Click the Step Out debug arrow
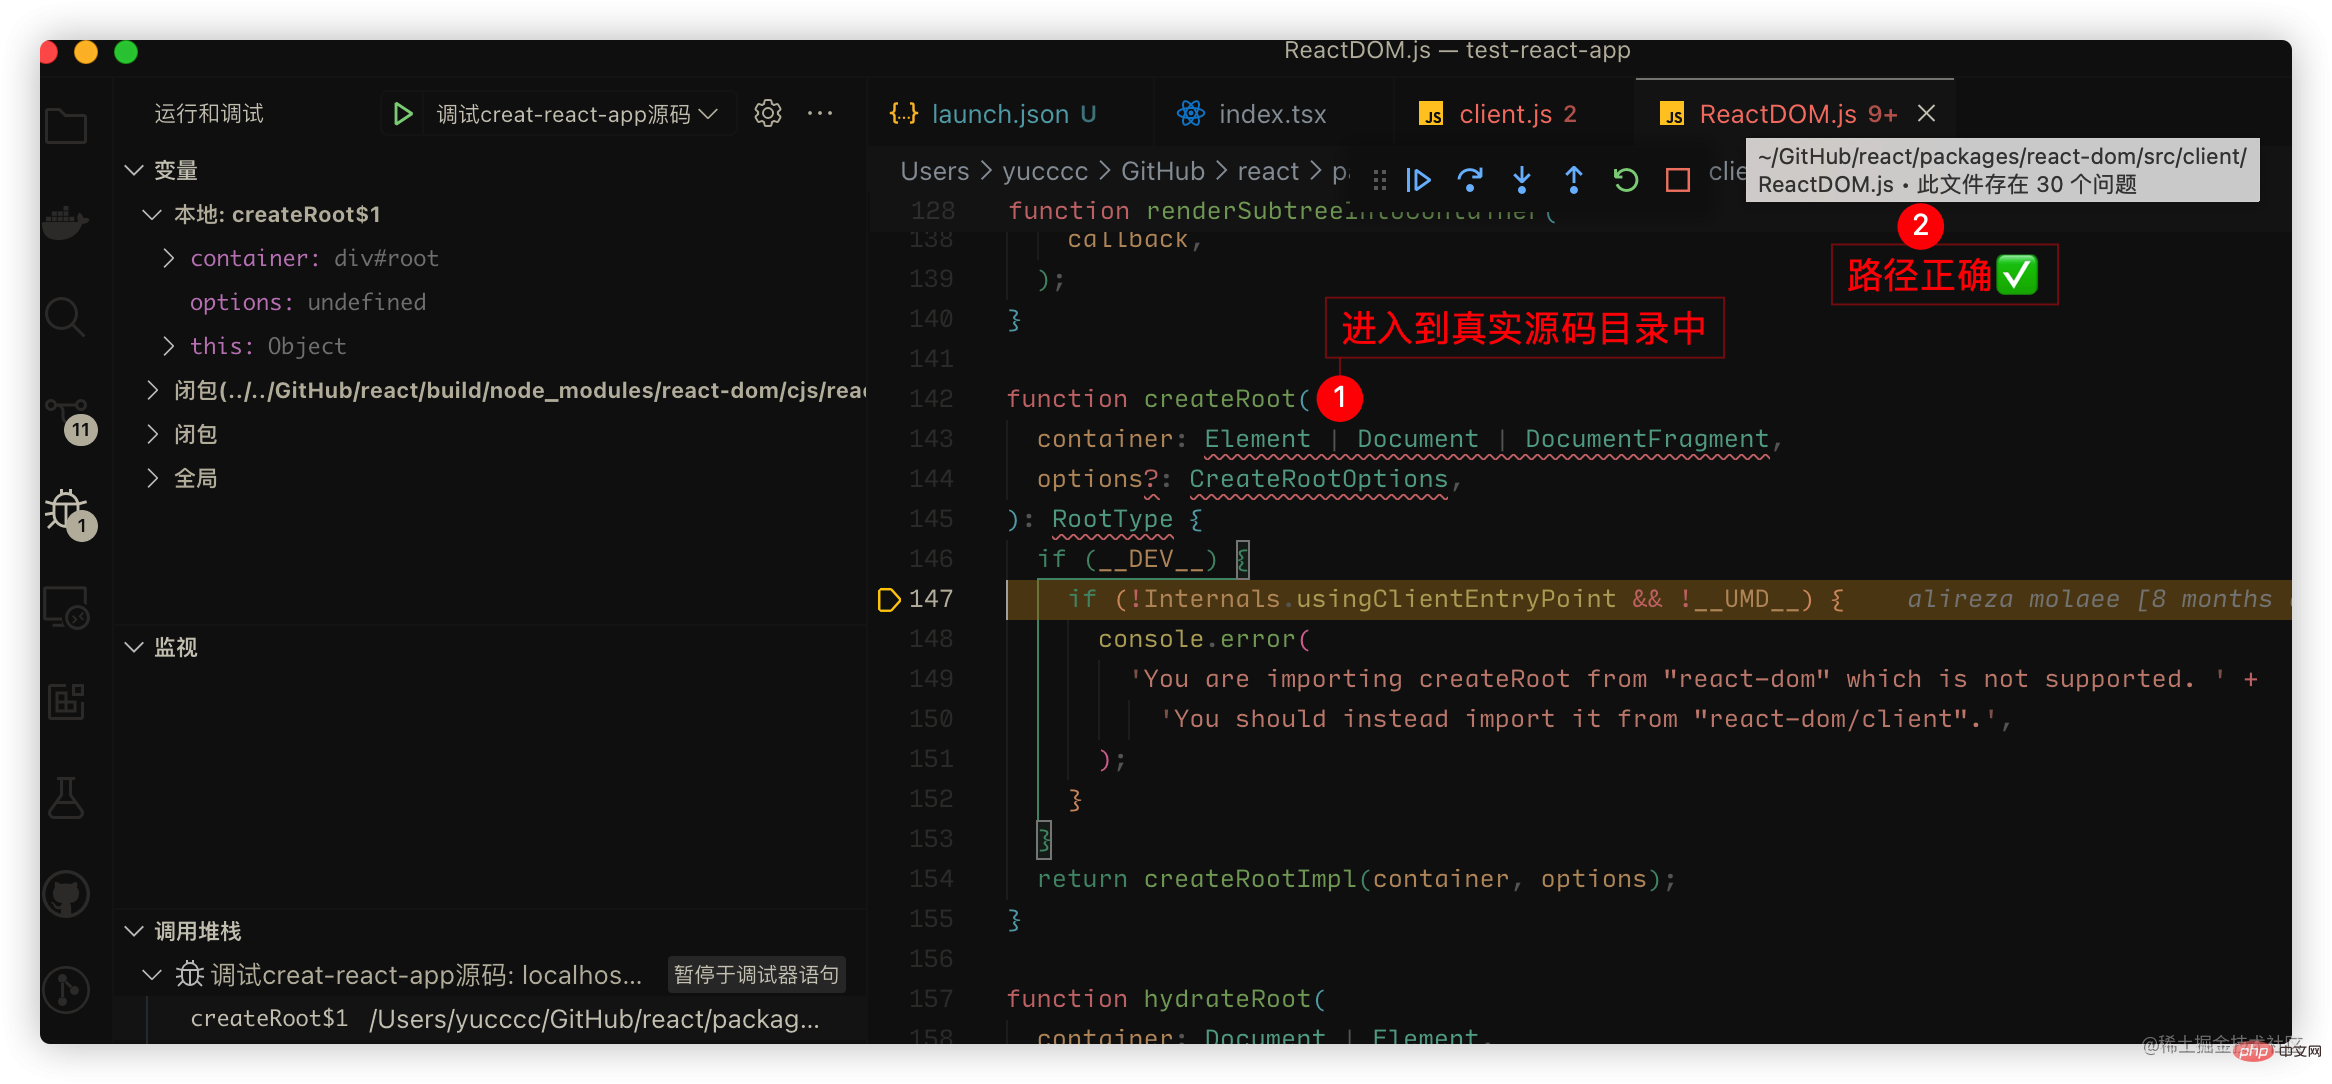Image resolution: width=2332 pixels, height=1084 pixels. [x=1574, y=180]
